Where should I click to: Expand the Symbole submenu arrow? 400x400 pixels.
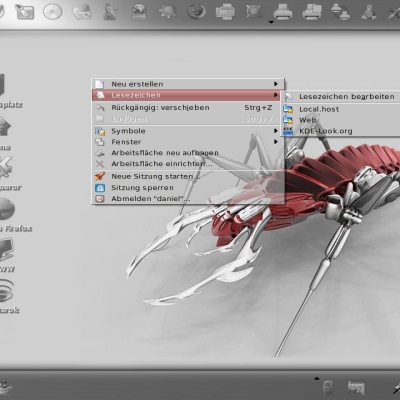tap(276, 131)
